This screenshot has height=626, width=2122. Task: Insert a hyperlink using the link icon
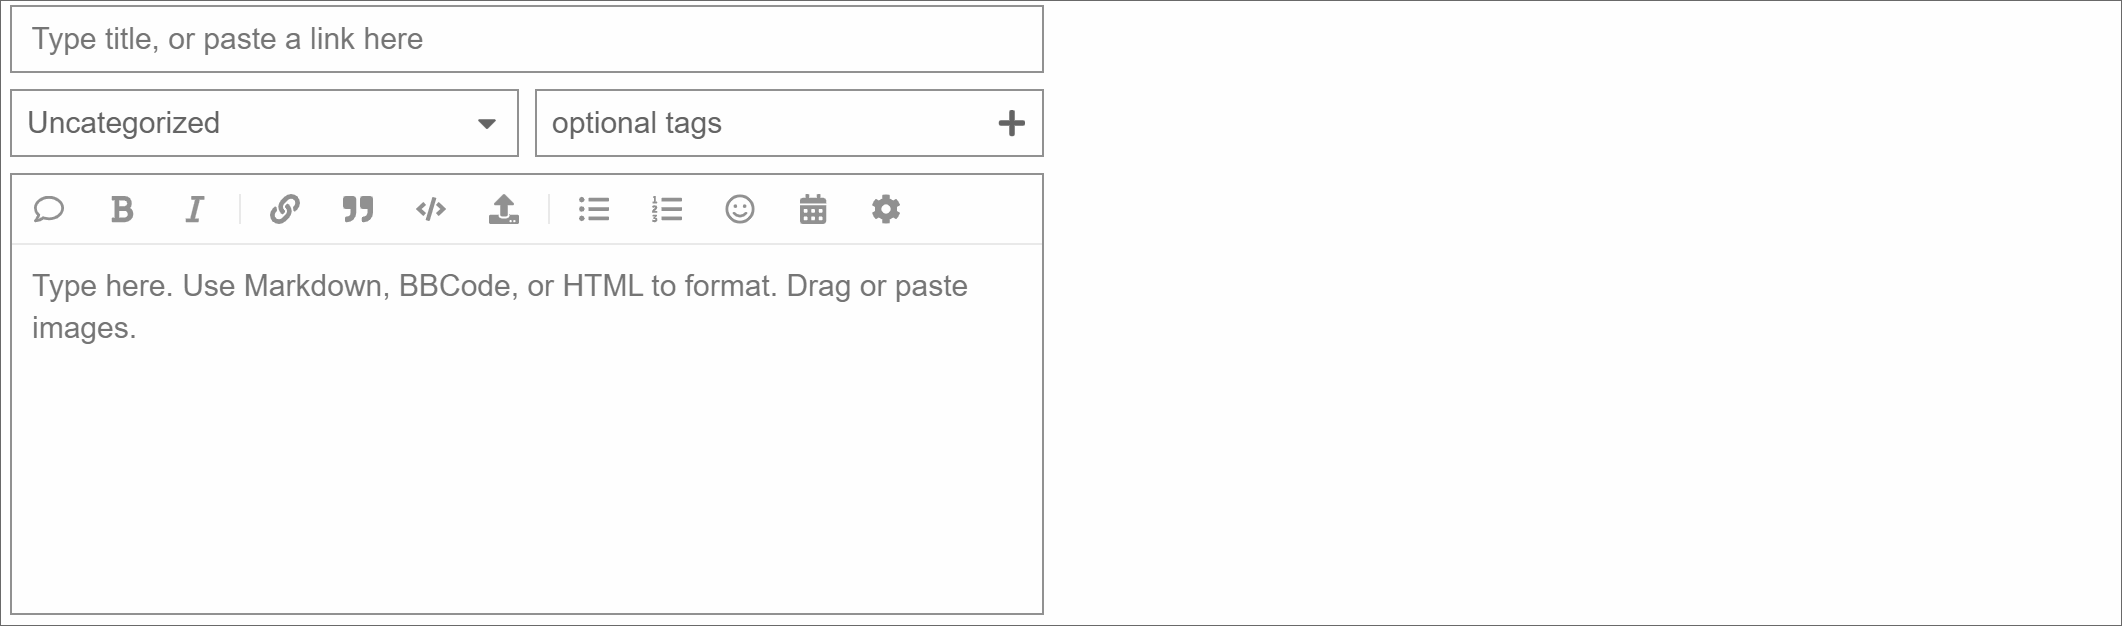[x=285, y=209]
